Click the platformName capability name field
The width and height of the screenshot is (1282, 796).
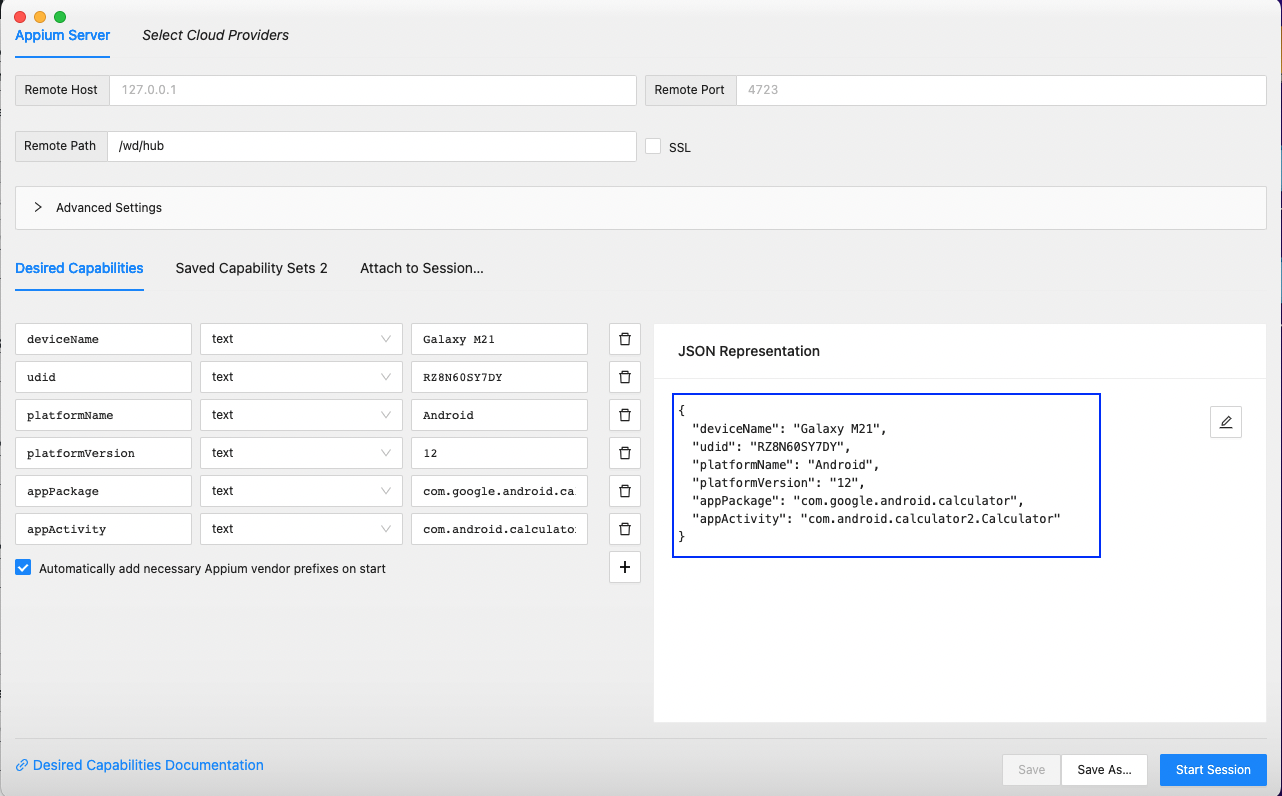click(x=104, y=415)
